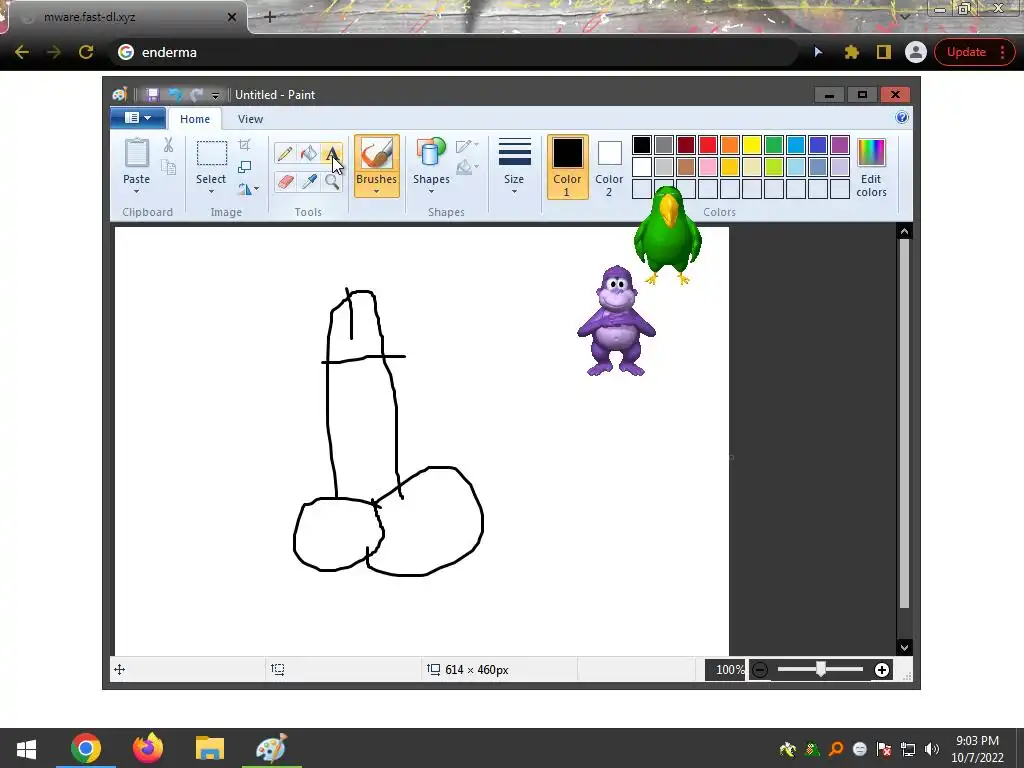1024x768 pixels.
Task: Select the Eraser tool
Action: (x=285, y=181)
